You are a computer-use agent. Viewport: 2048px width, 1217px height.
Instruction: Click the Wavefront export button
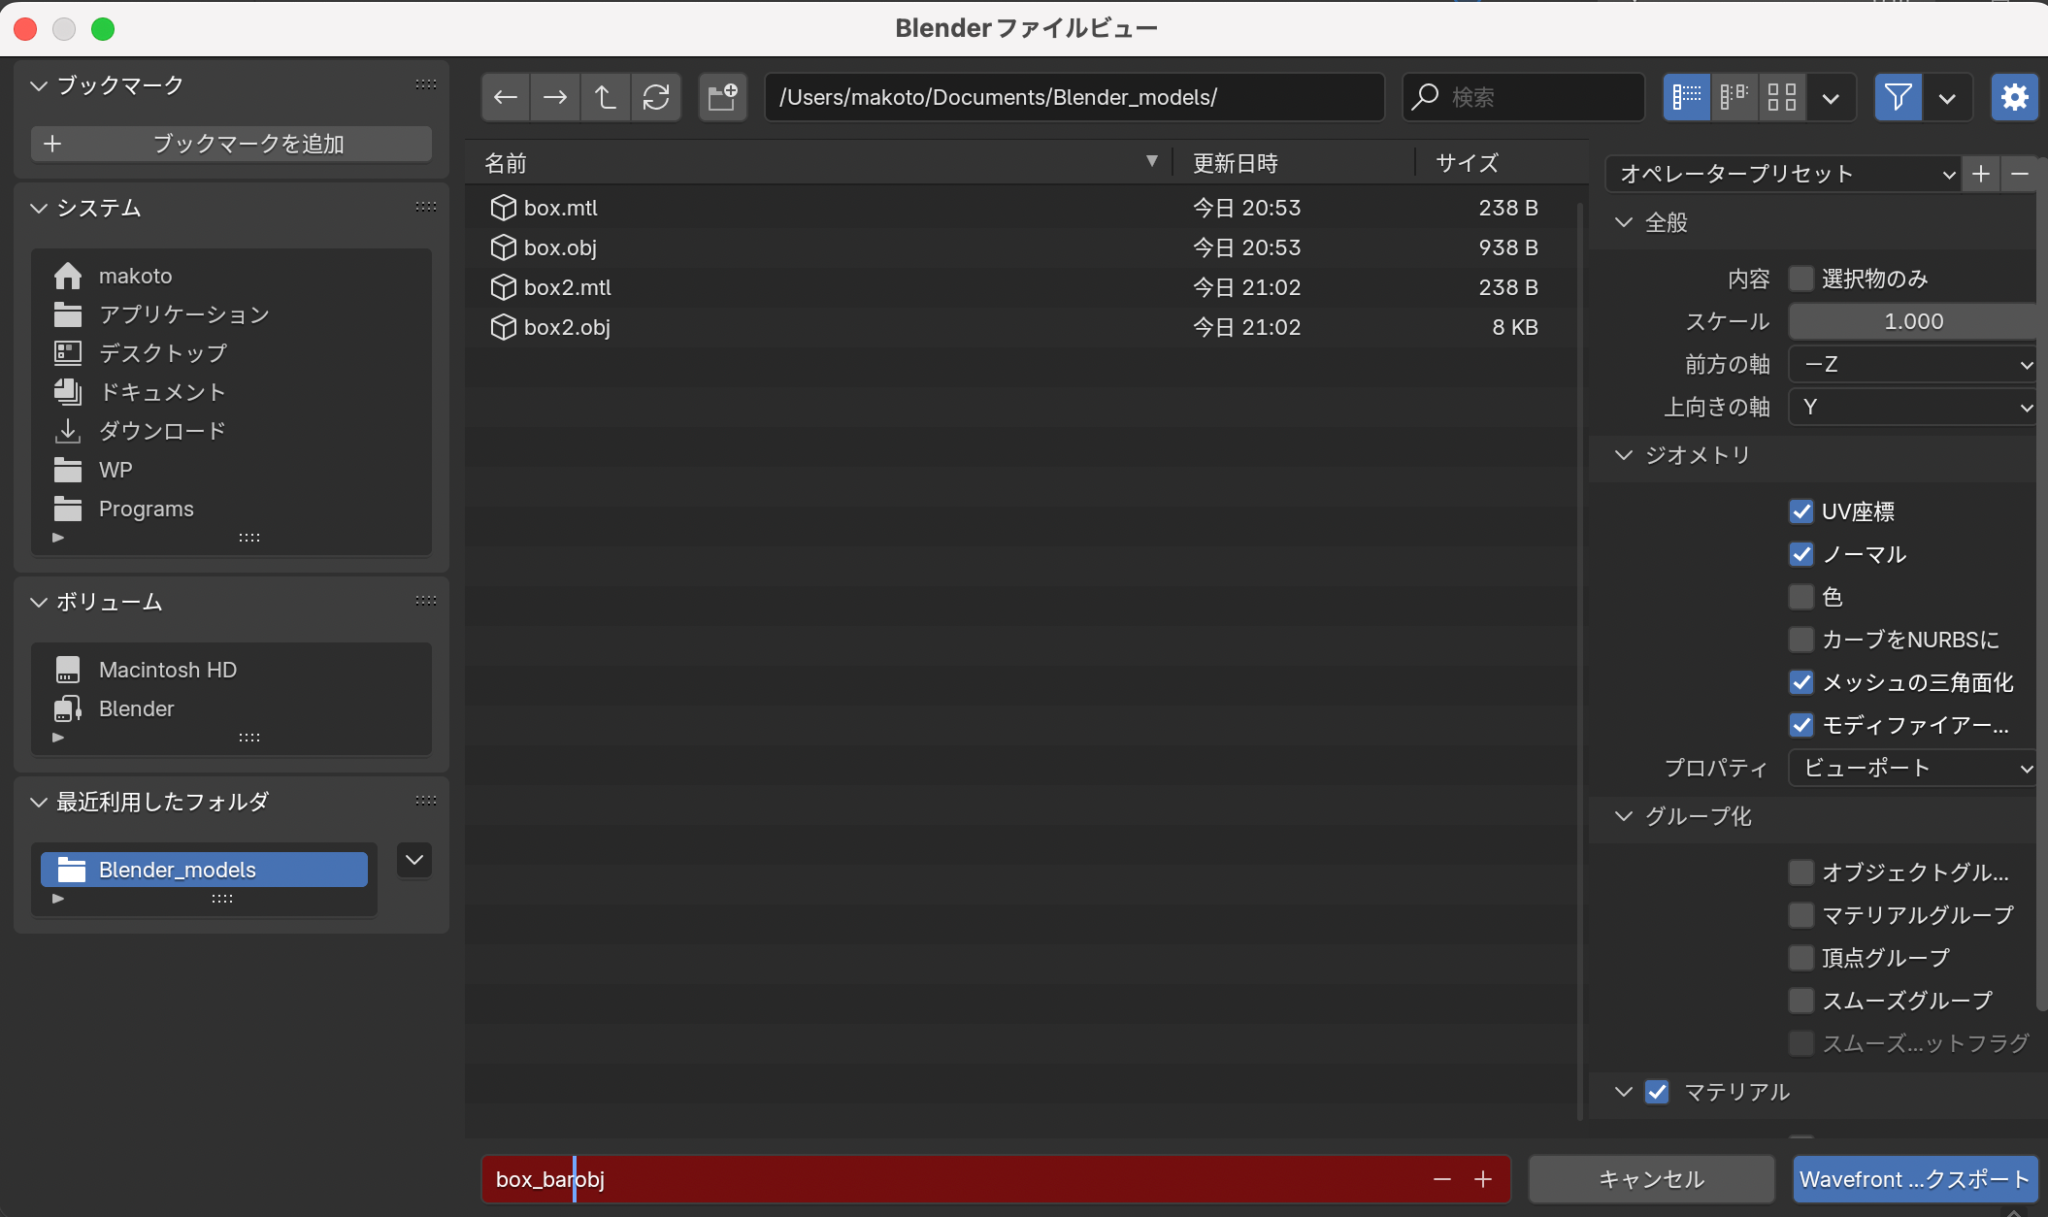pyautogui.click(x=1914, y=1179)
